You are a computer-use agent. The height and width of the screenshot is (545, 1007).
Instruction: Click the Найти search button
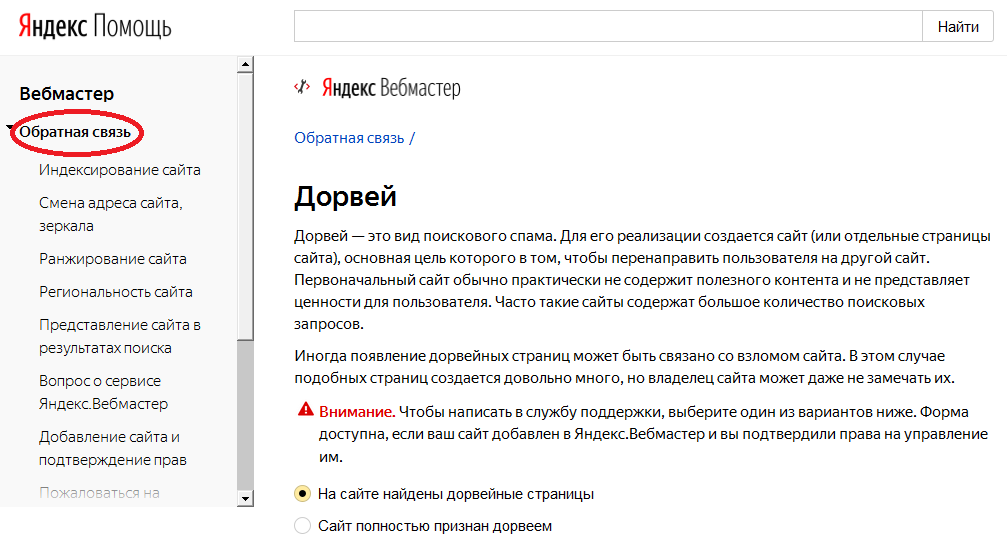tap(958, 26)
